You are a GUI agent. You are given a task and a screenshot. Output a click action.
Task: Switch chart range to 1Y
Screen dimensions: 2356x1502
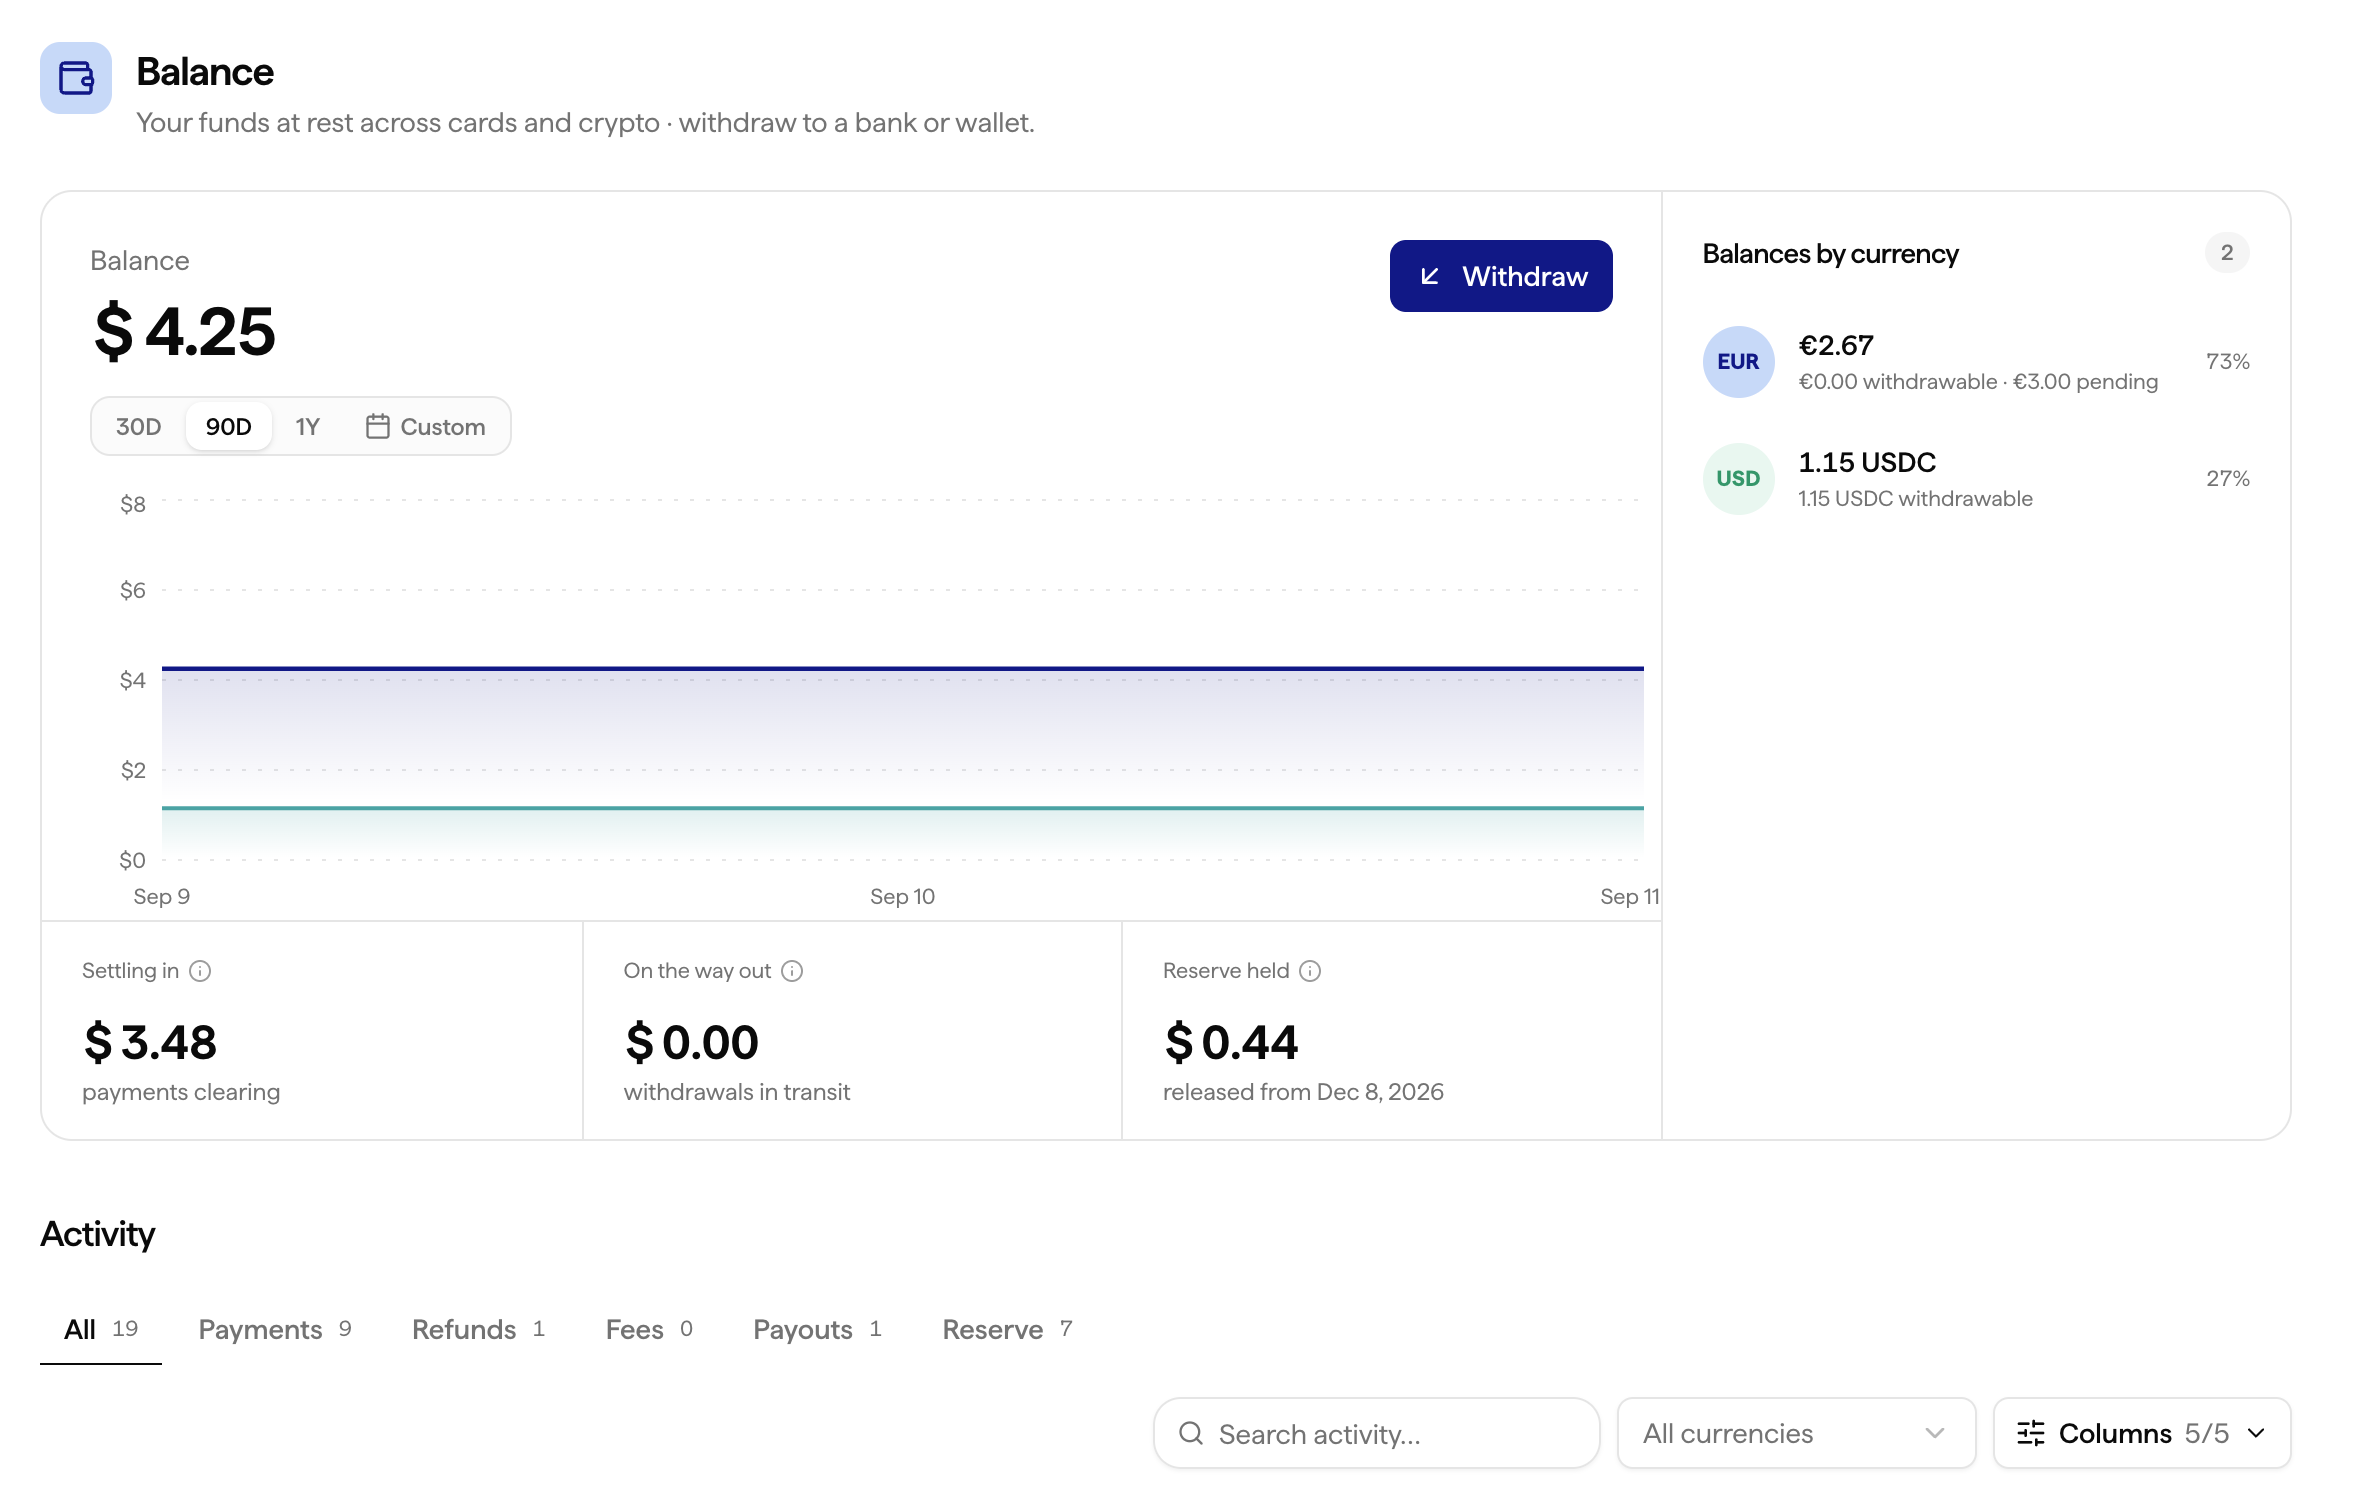(307, 427)
